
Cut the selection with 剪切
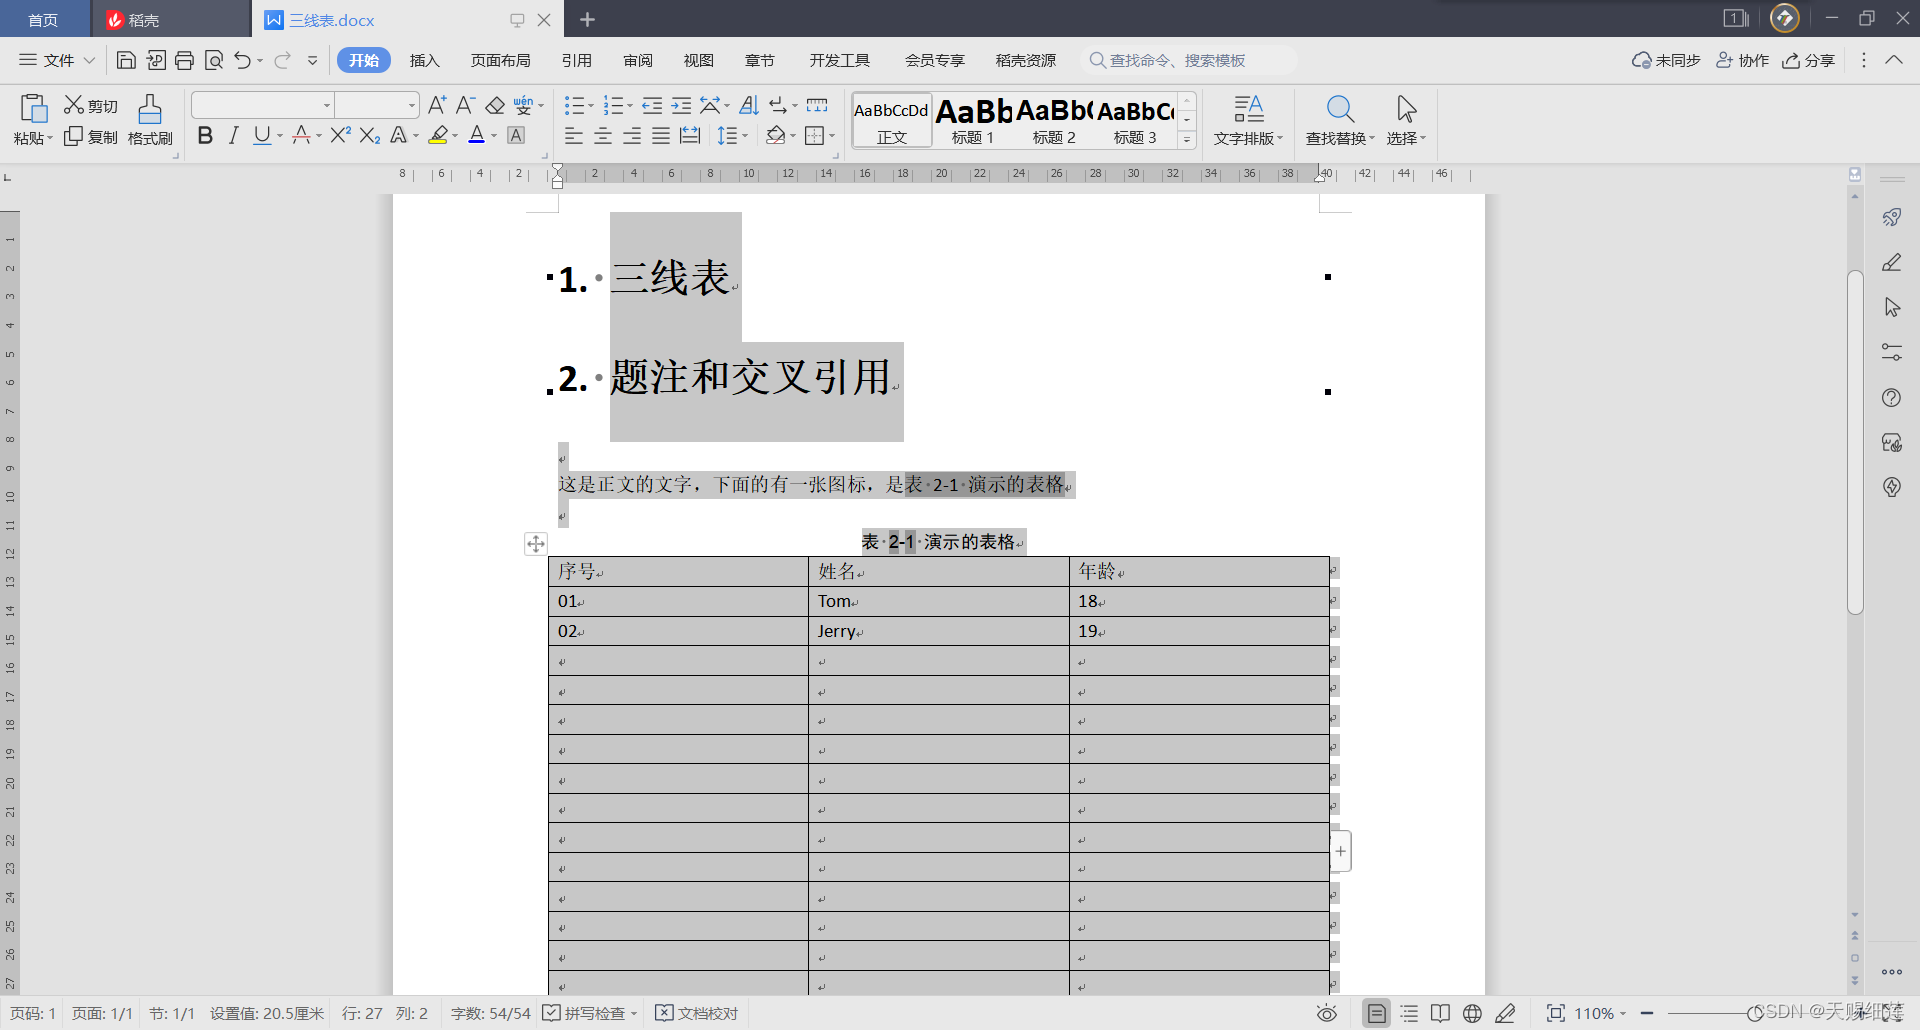pos(91,106)
